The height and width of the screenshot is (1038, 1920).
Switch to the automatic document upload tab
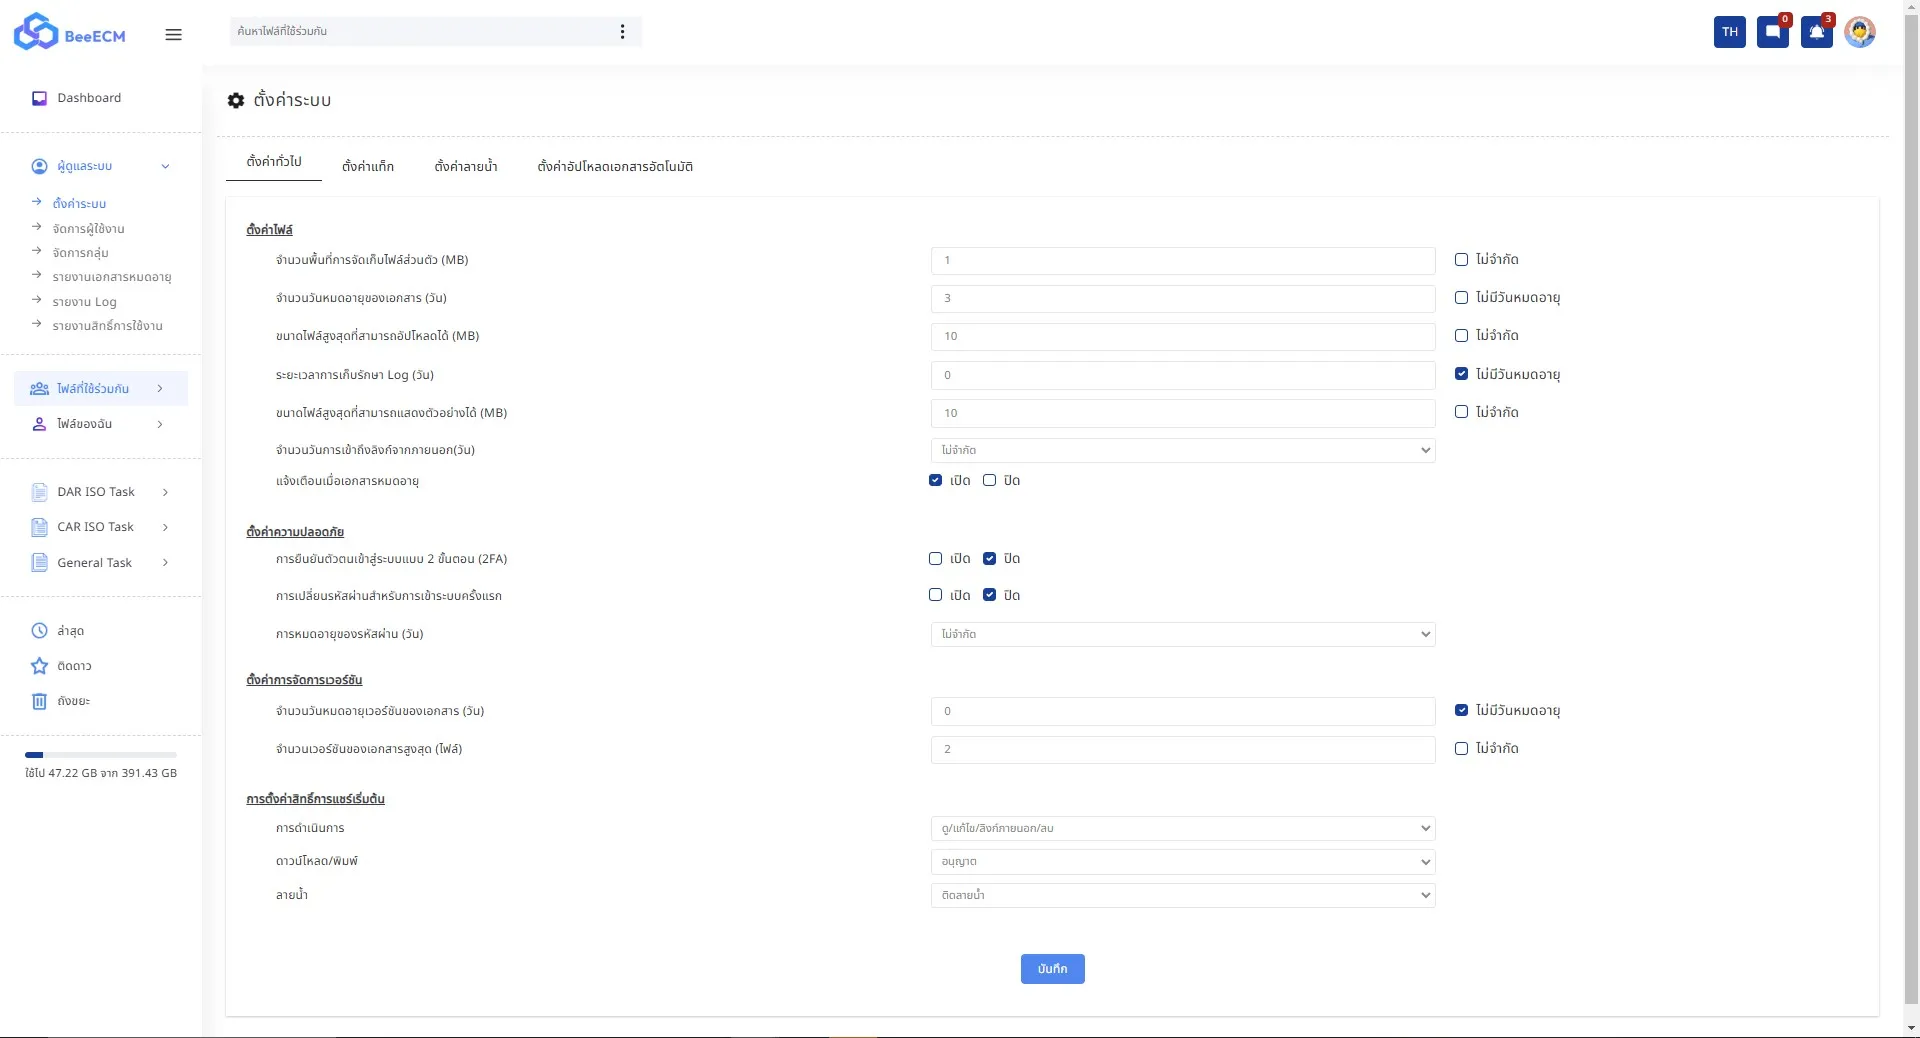pos(614,166)
